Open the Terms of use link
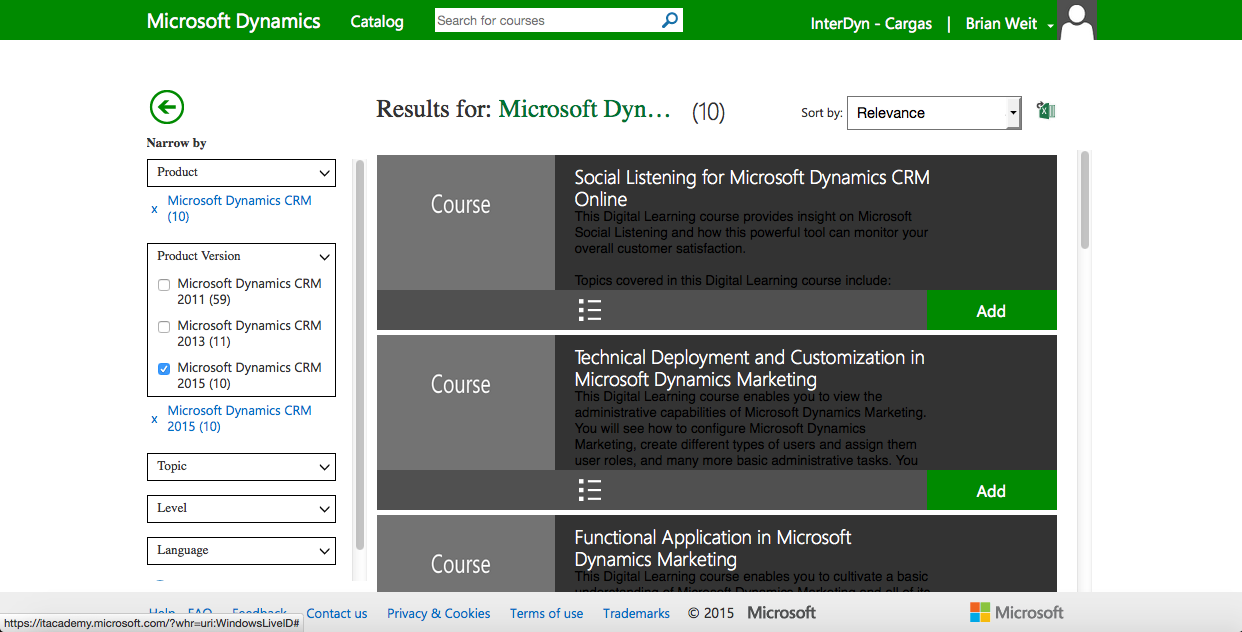This screenshot has height=632, width=1242. tap(546, 613)
